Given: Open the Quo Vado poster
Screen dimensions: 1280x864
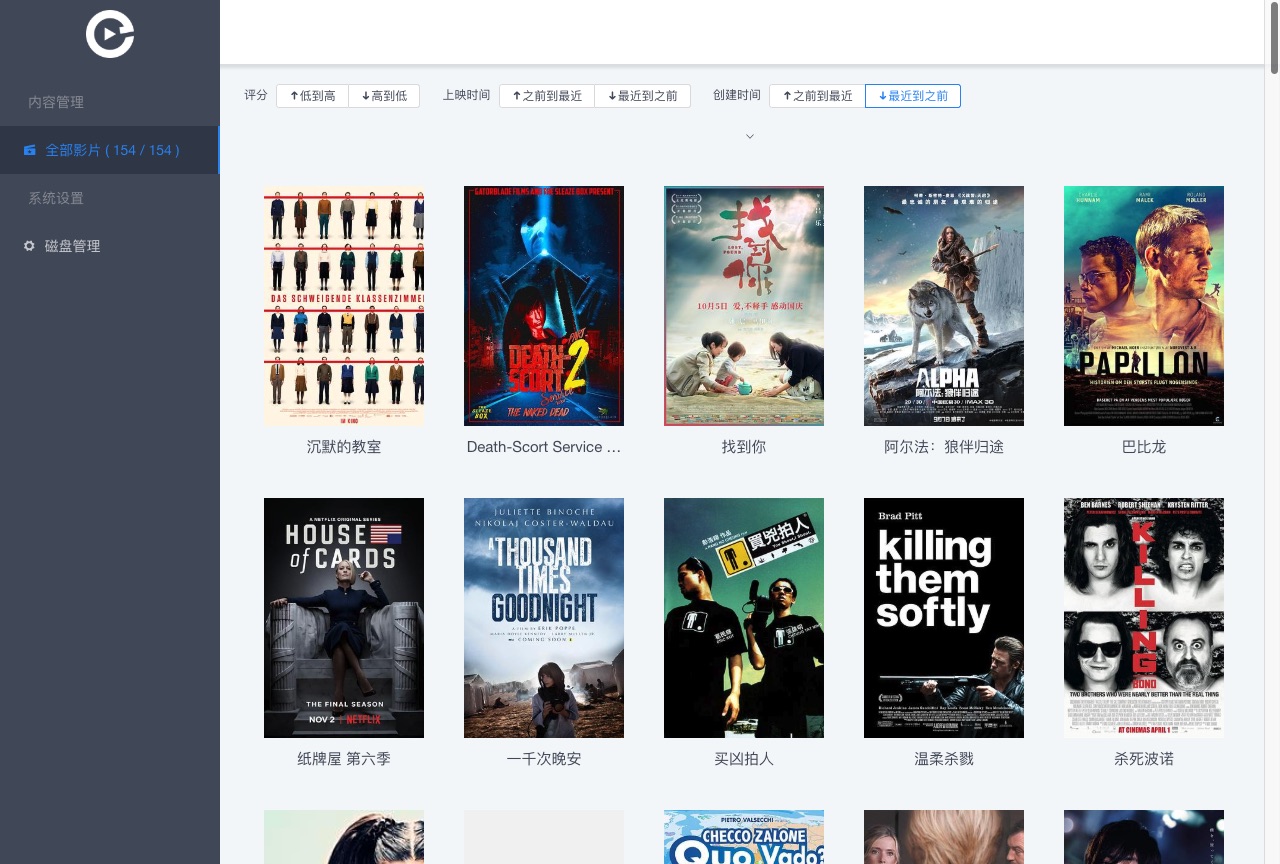Looking at the screenshot, I should (744, 837).
